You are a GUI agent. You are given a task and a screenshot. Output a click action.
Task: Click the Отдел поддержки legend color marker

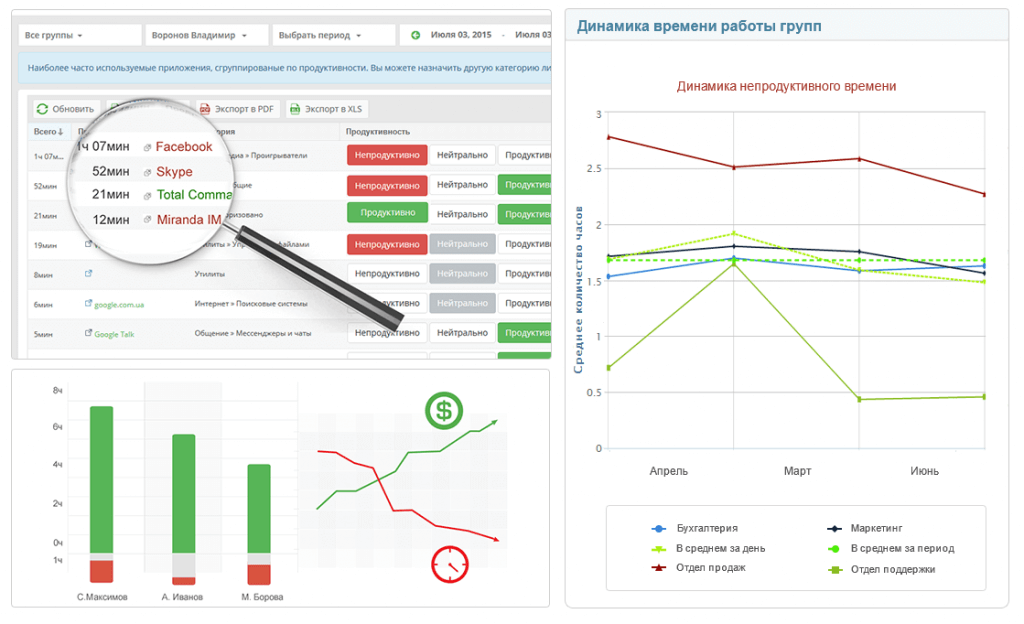click(834, 569)
